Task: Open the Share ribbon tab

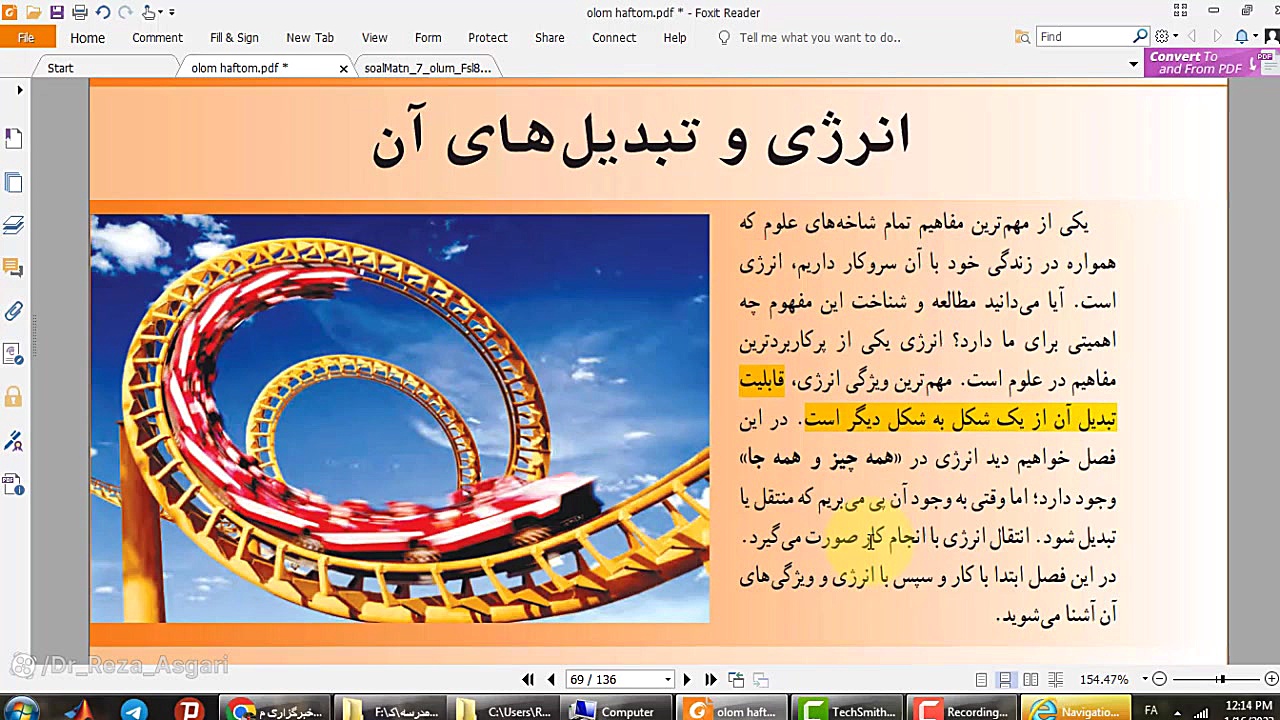Action: click(x=550, y=37)
